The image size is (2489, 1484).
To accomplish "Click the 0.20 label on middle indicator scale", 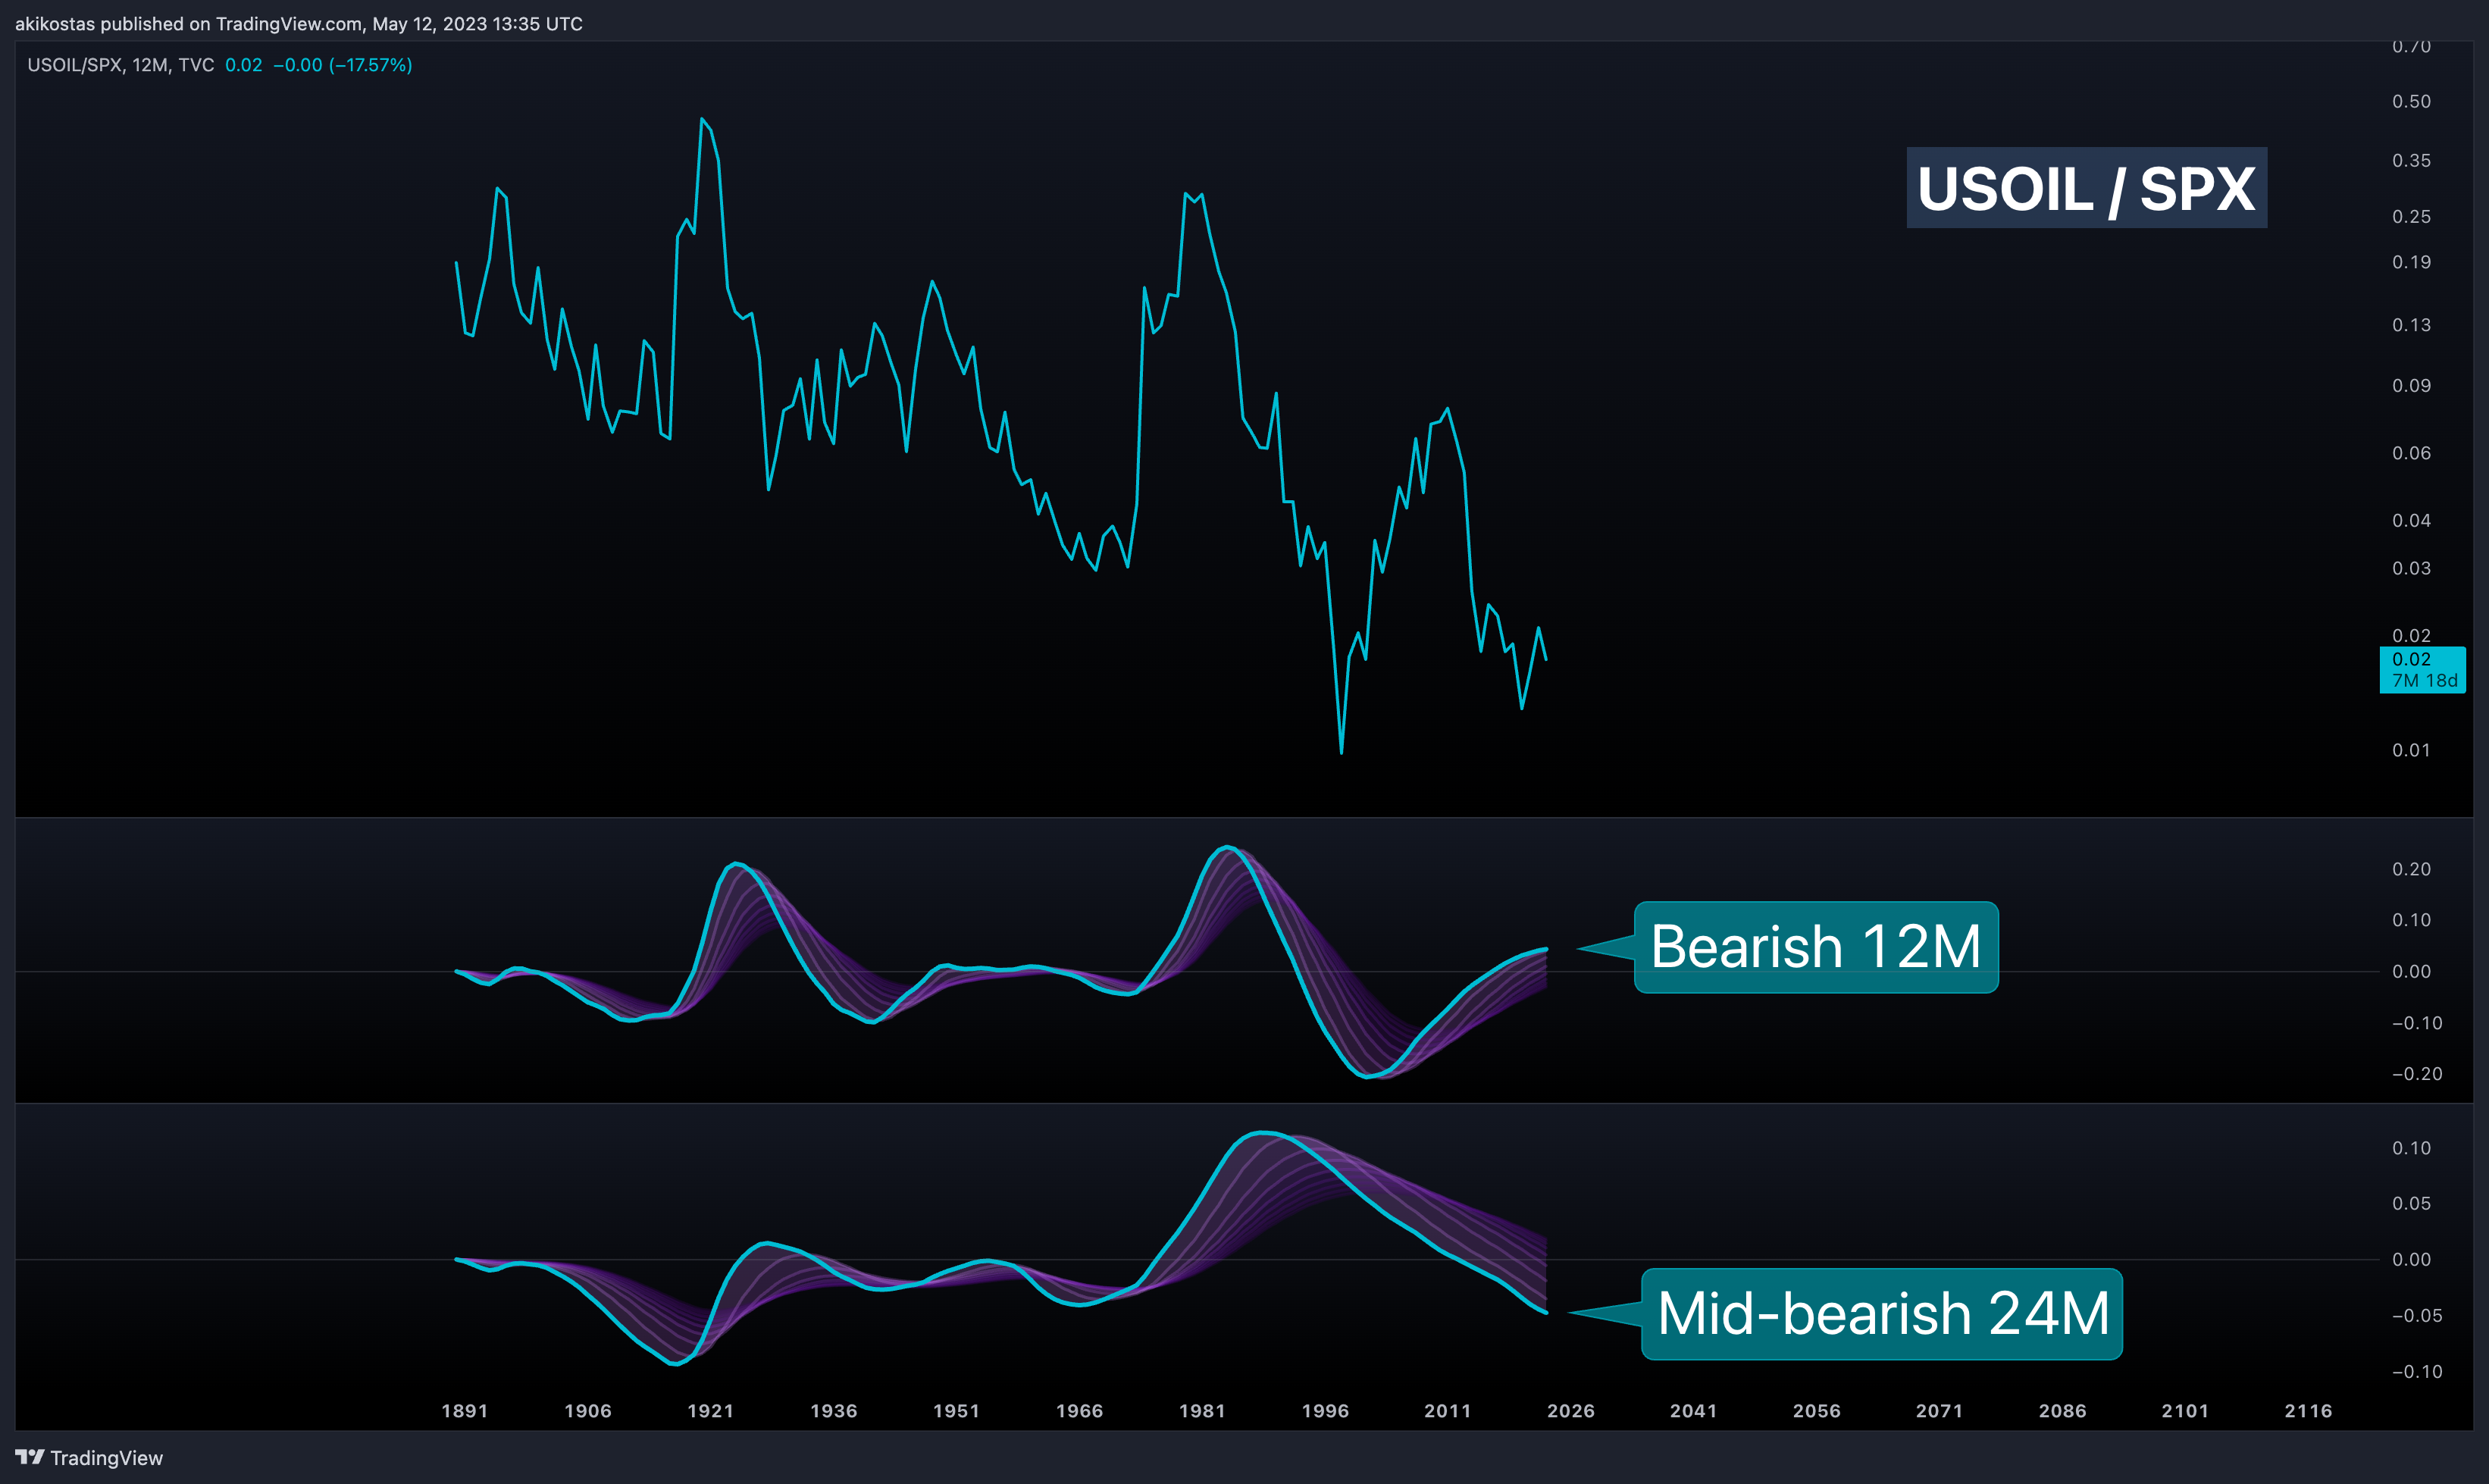I will point(2412,869).
